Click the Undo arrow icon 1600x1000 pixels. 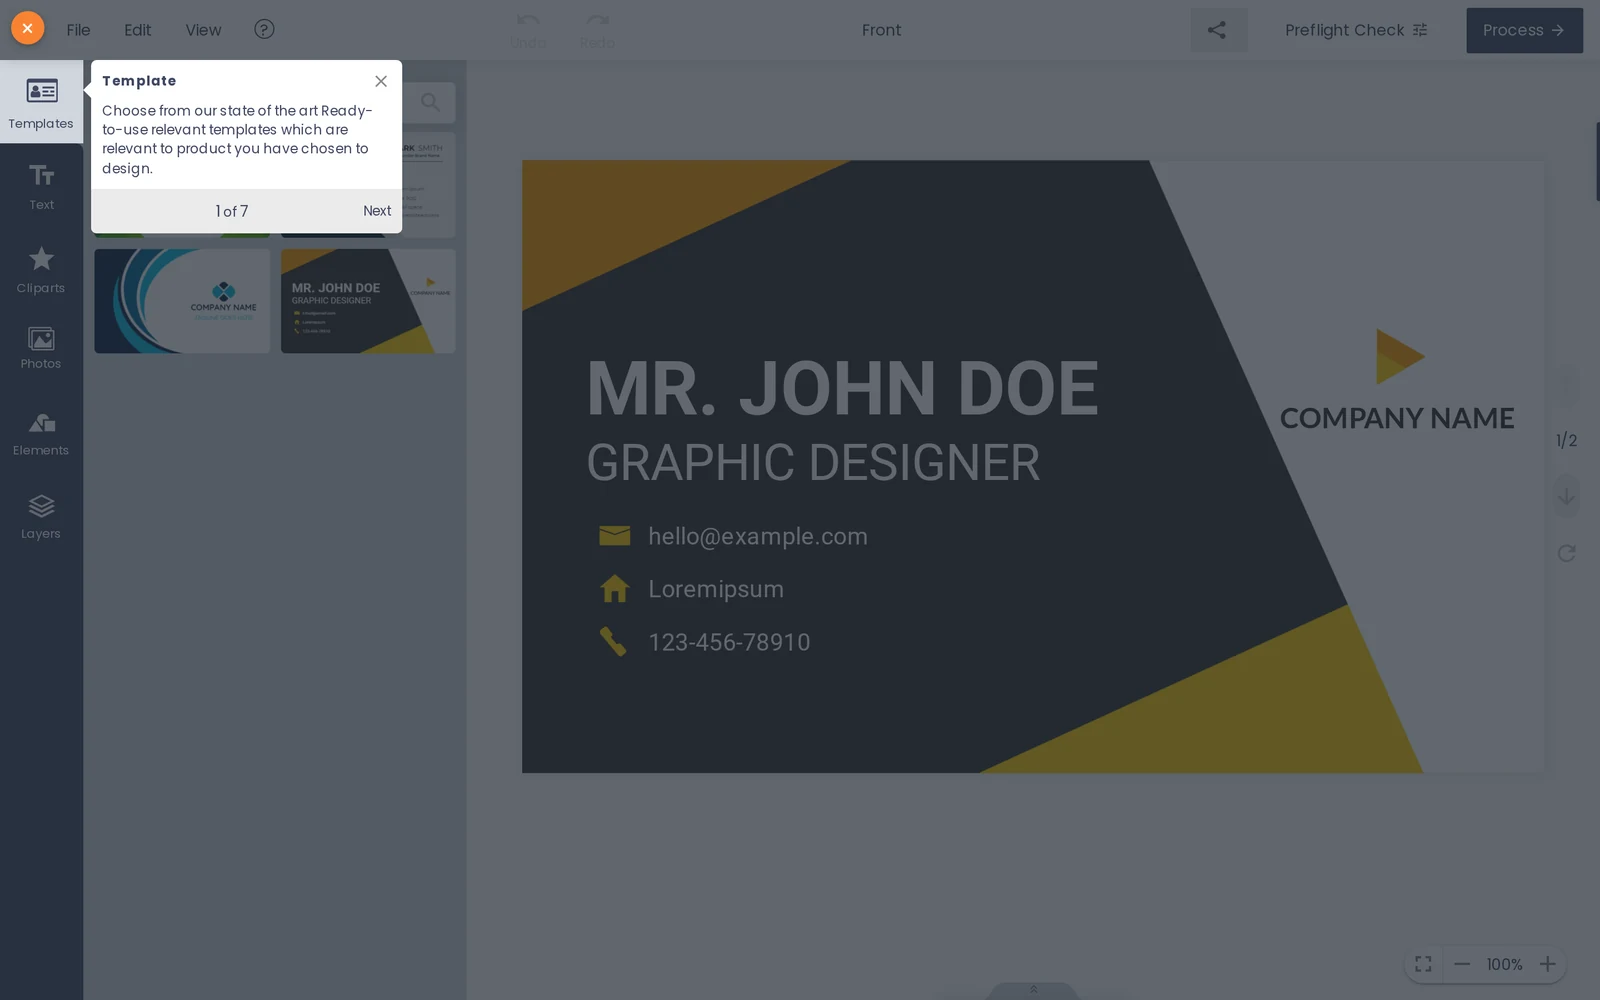tap(528, 21)
